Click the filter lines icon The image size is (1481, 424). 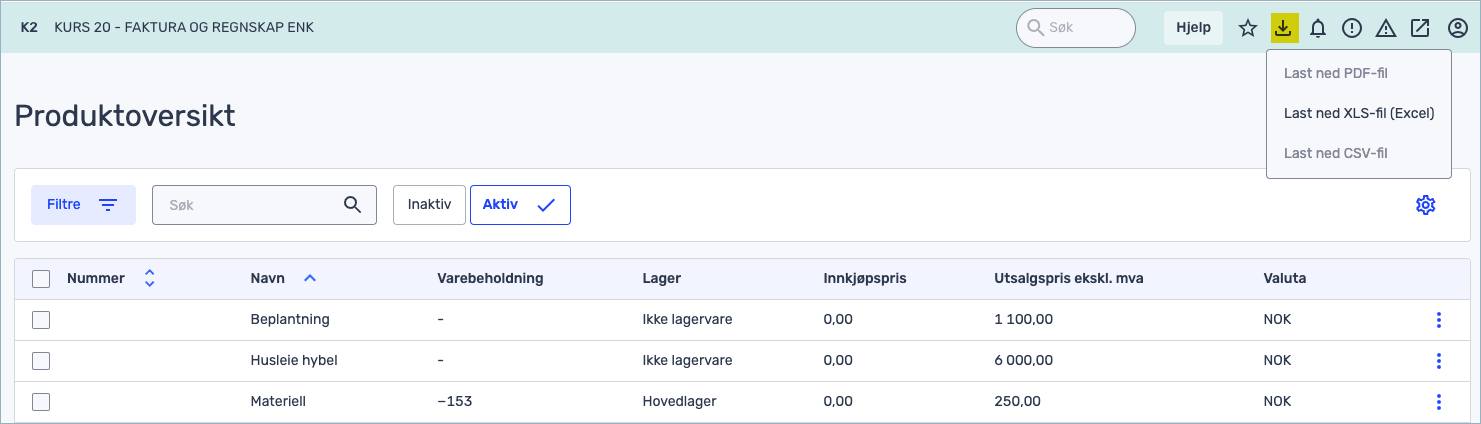[x=108, y=205]
